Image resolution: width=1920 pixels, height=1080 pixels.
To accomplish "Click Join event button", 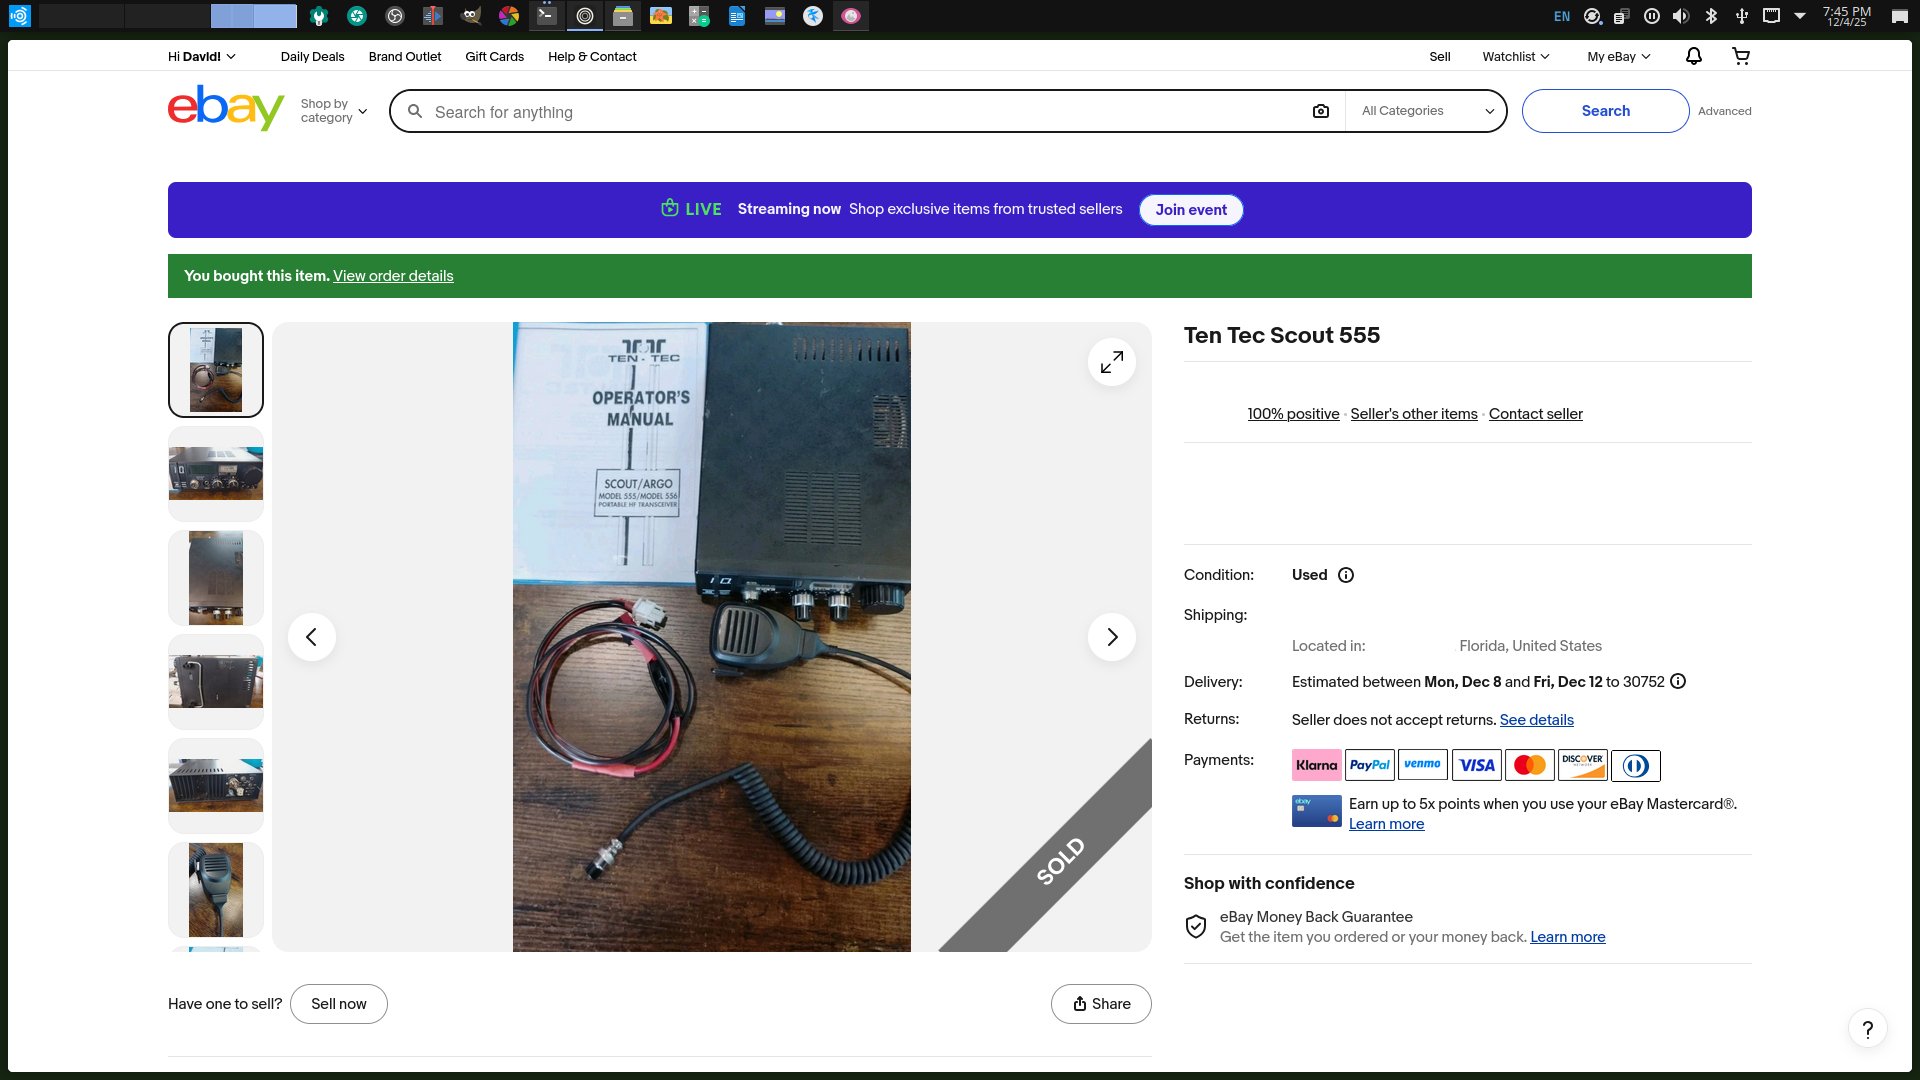I will click(1190, 210).
